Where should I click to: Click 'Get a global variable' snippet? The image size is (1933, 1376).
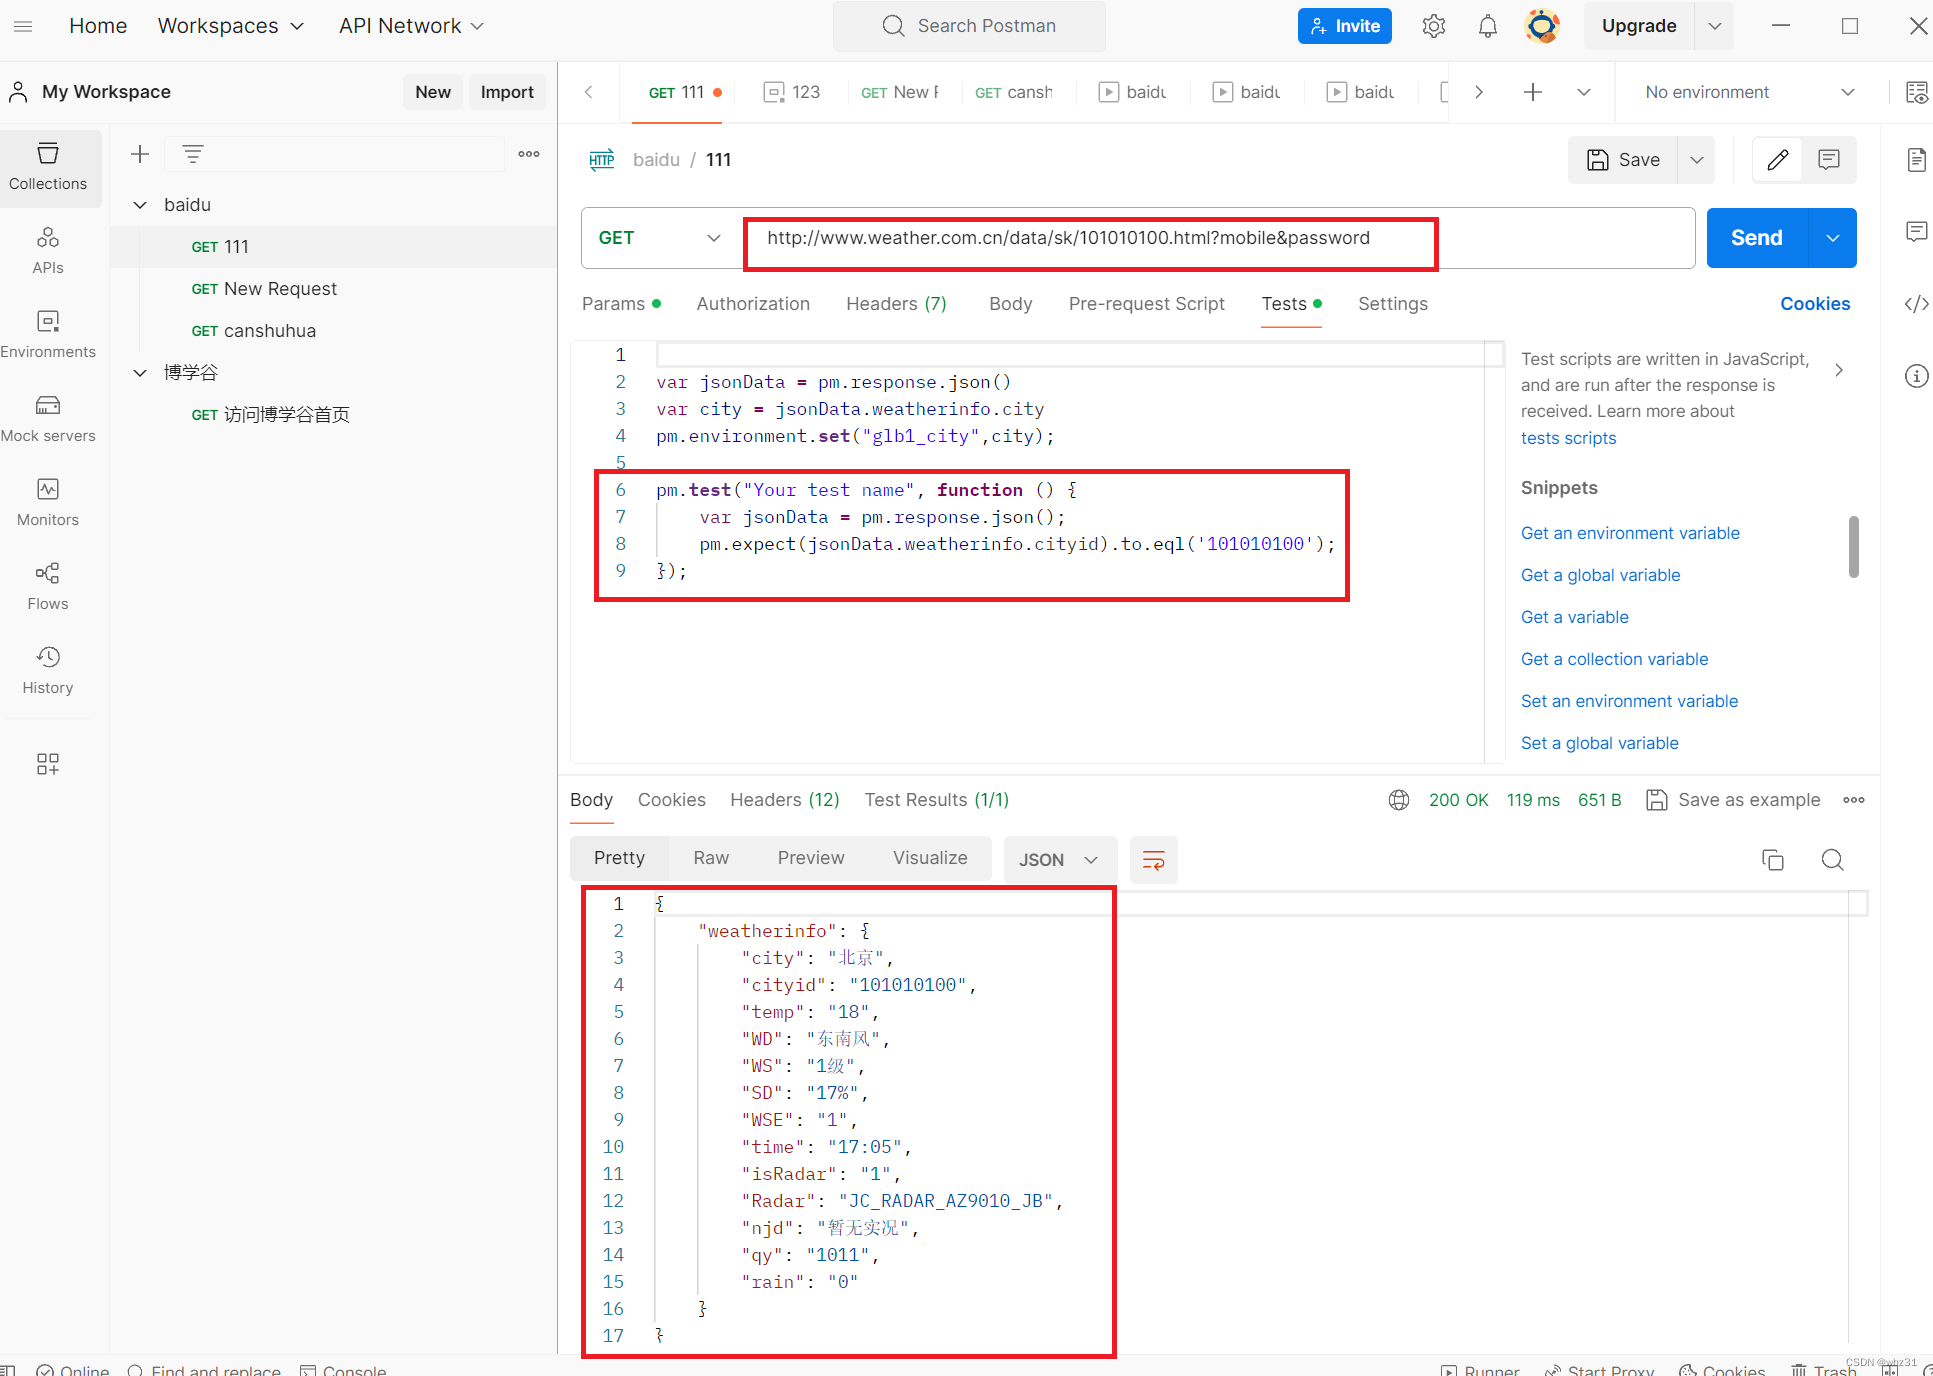(x=1600, y=575)
